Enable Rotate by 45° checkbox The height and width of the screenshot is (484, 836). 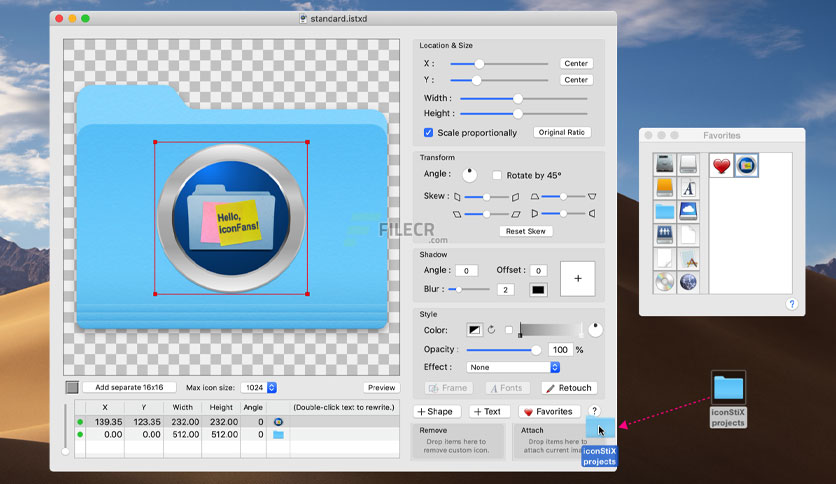click(x=497, y=175)
